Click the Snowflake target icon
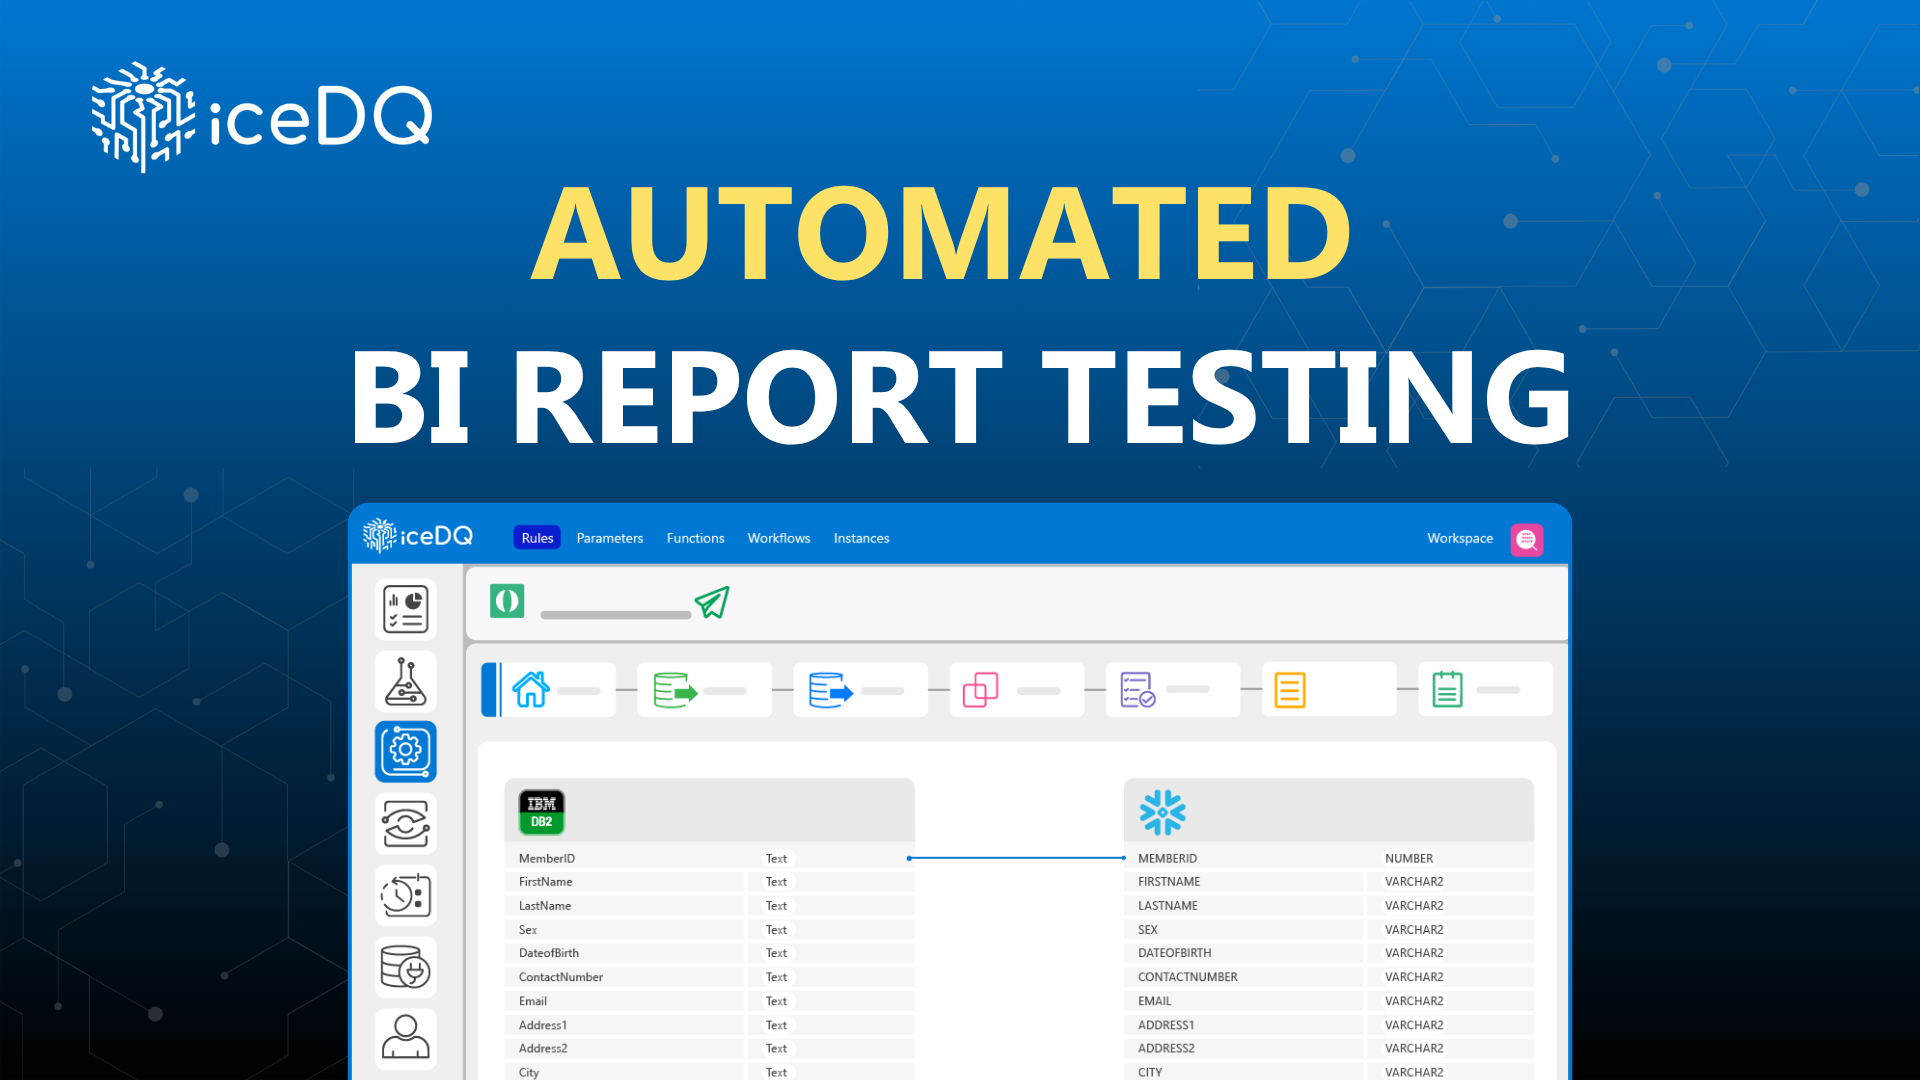This screenshot has height=1080, width=1920. point(1162,812)
